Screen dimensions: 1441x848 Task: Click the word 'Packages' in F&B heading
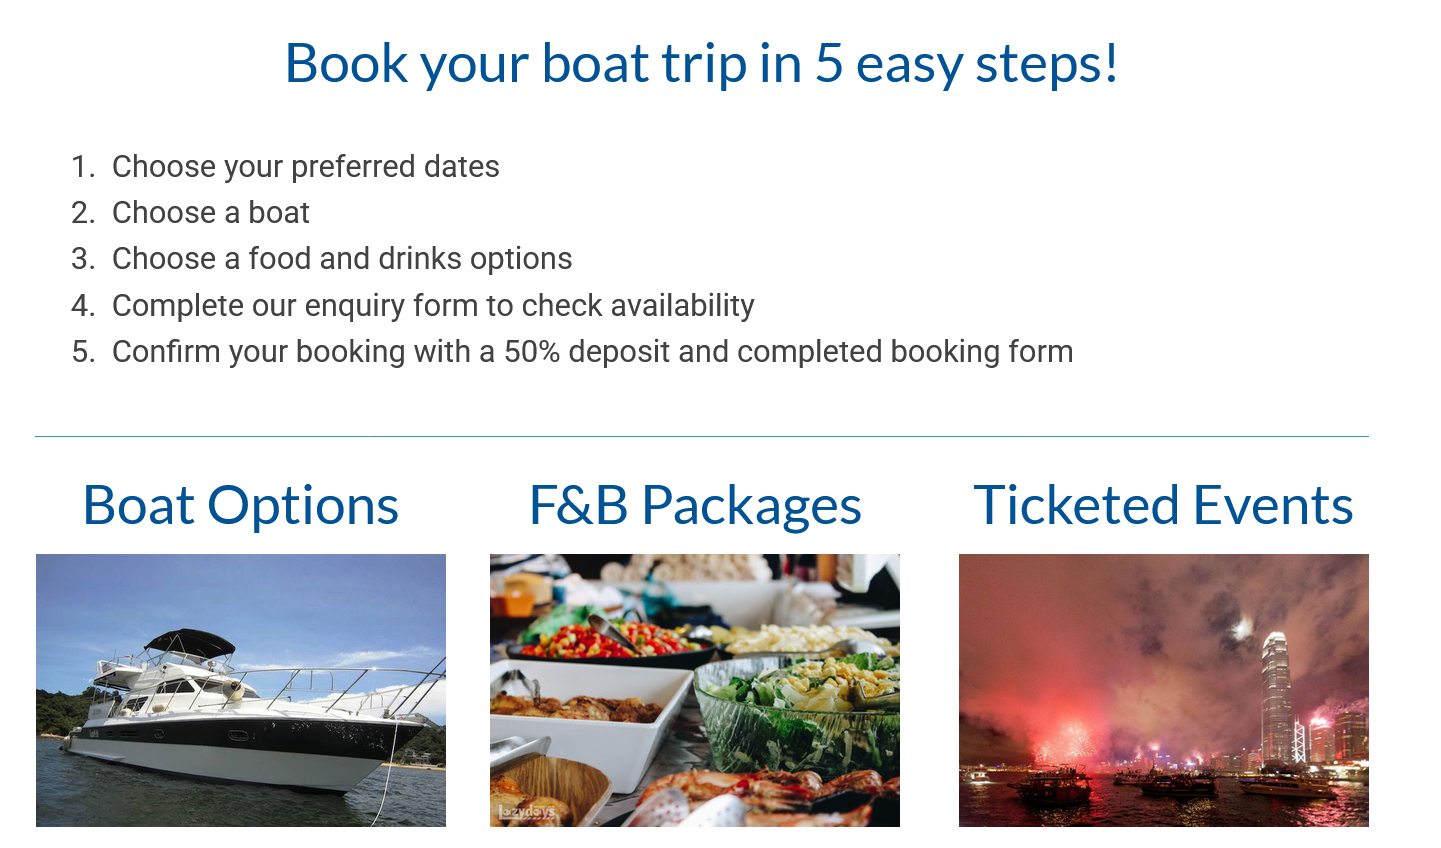(752, 505)
